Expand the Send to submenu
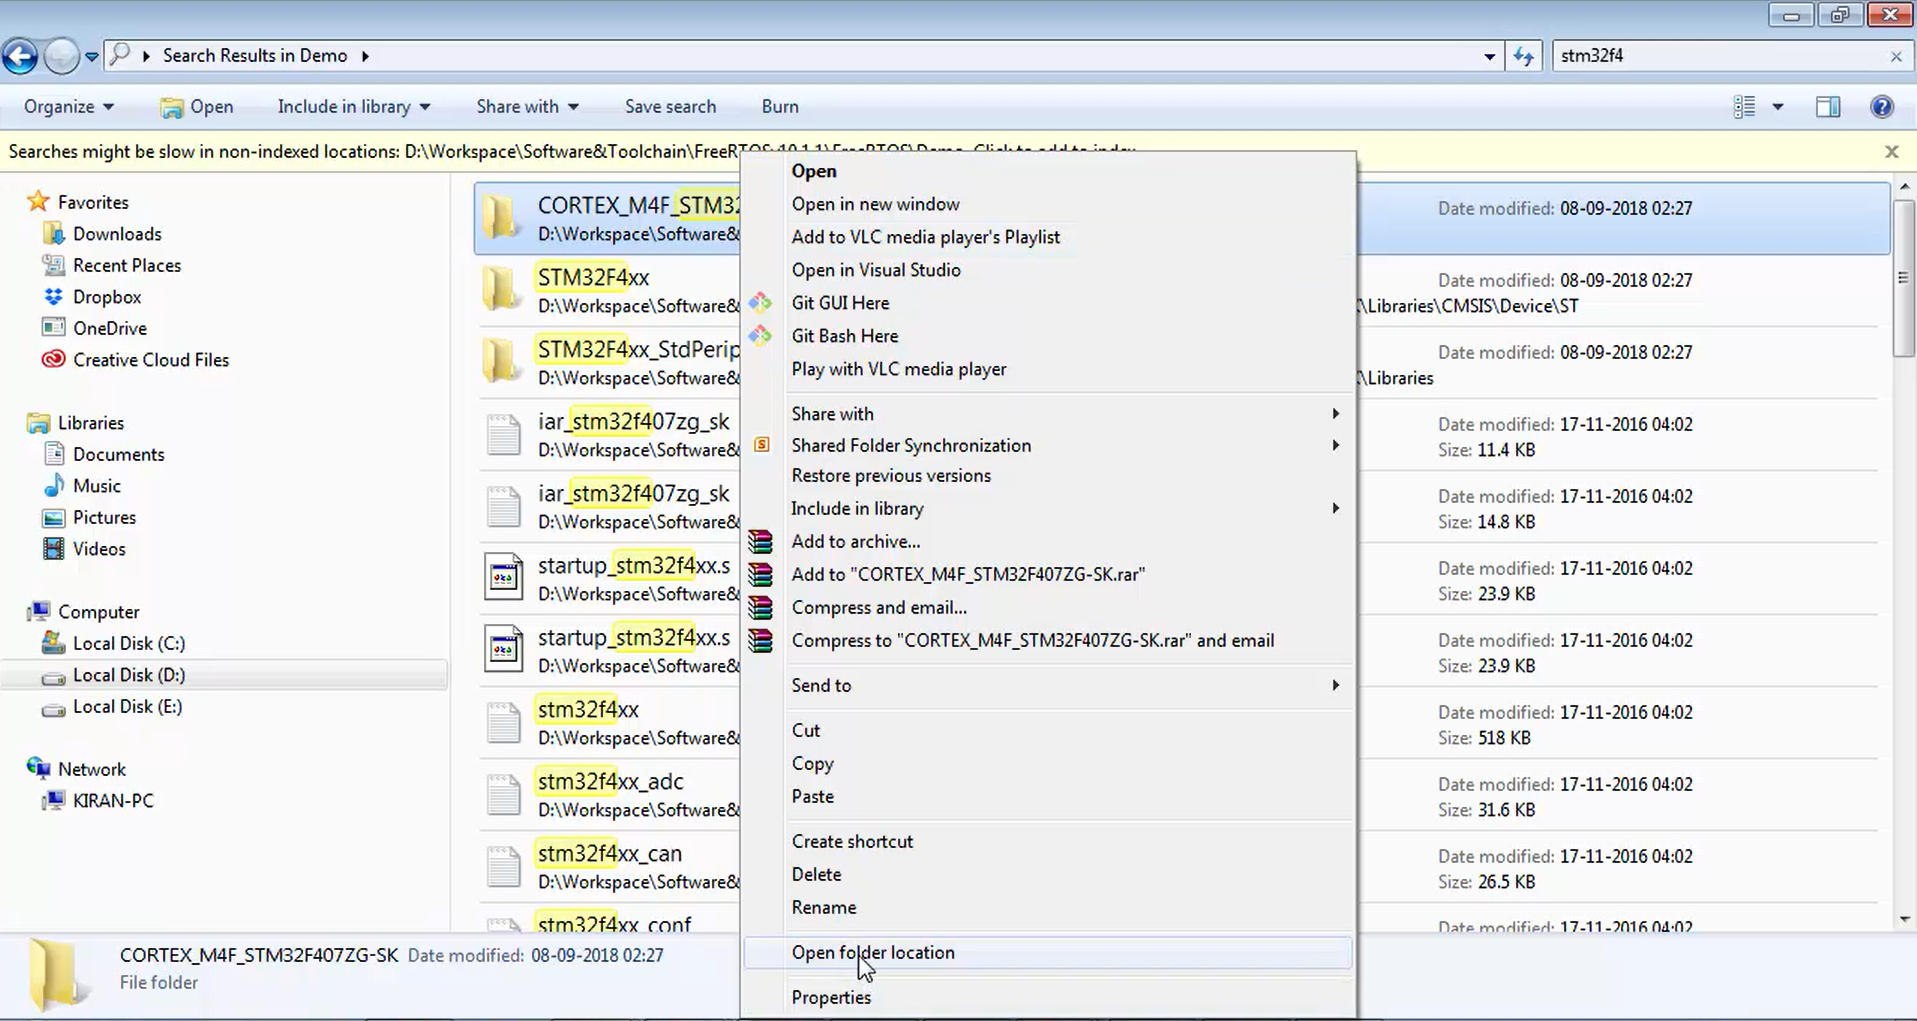The height and width of the screenshot is (1021, 1917). (1048, 686)
